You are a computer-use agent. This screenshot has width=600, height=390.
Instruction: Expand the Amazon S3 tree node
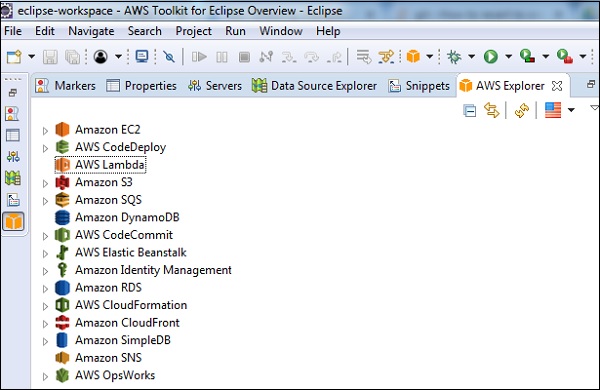tap(45, 183)
